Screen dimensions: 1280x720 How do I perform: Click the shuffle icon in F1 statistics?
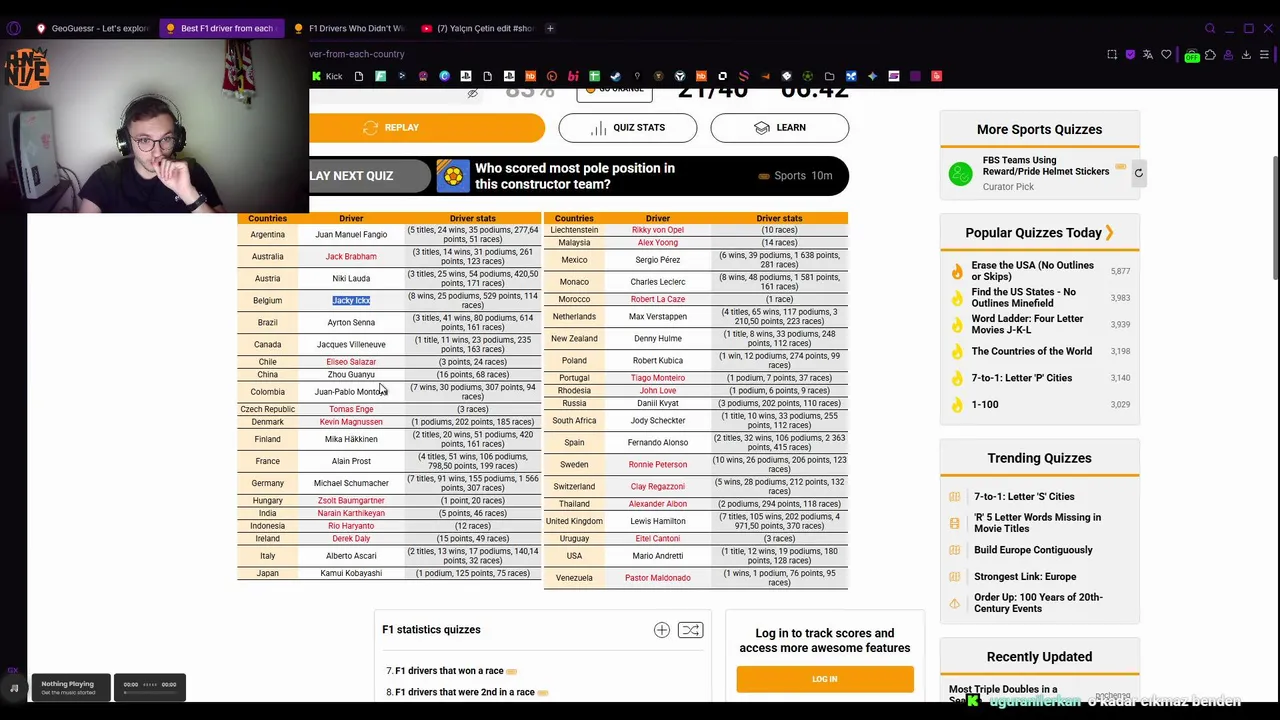tap(690, 630)
